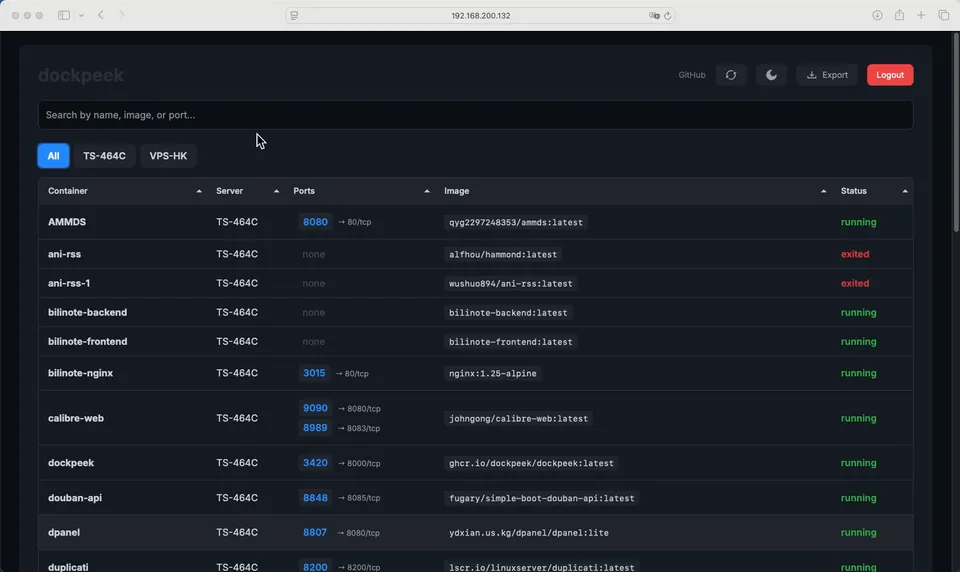Click the search by name input field
960x572 pixels.
pos(475,115)
